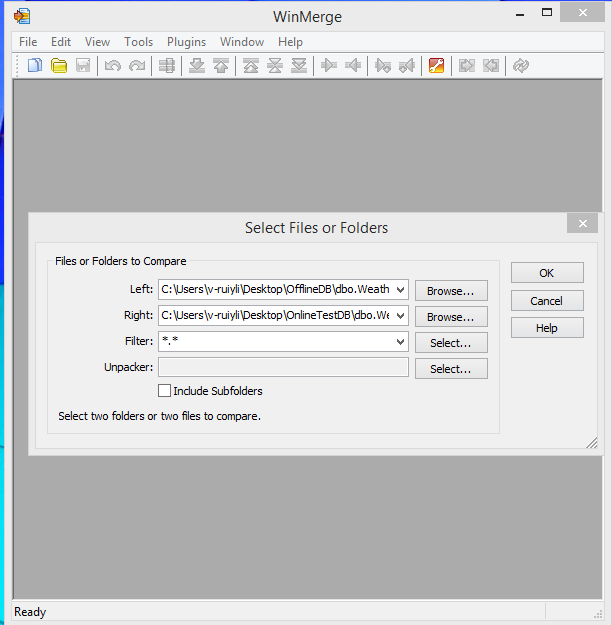612x625 pixels.
Task: Click the Undo arrow toolbar icon
Action: [113, 66]
